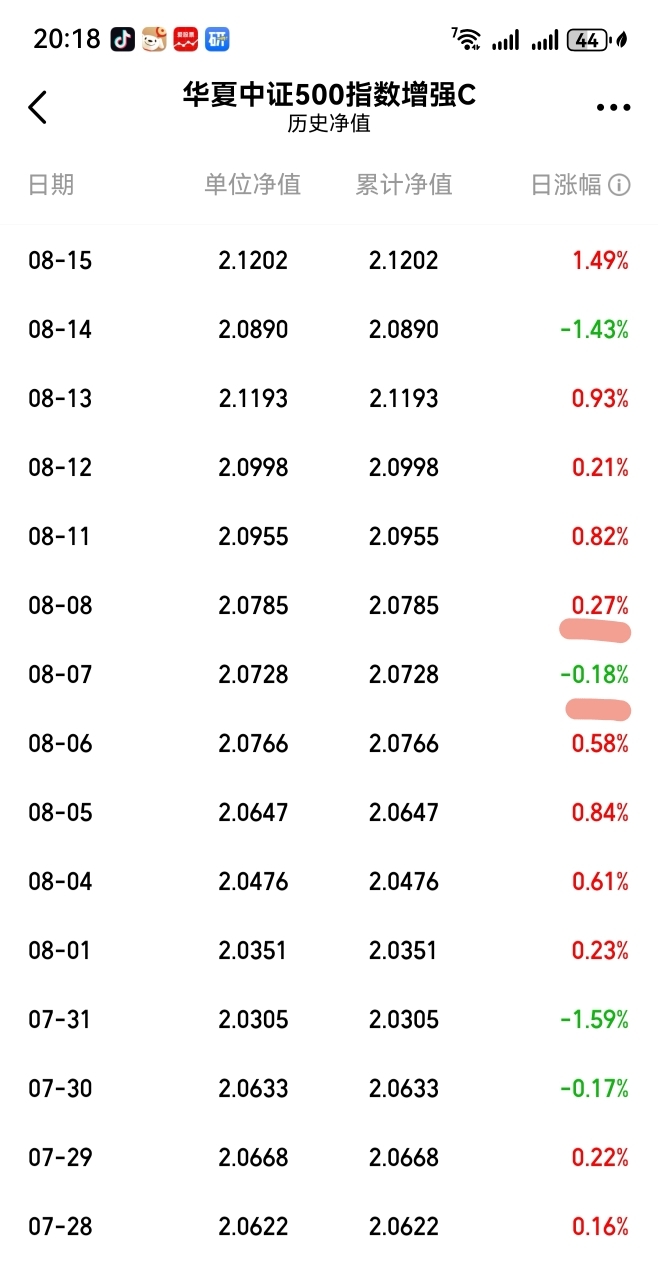The width and height of the screenshot is (658, 1264).
Task: Open the 08-15 net value row
Action: coord(329,261)
